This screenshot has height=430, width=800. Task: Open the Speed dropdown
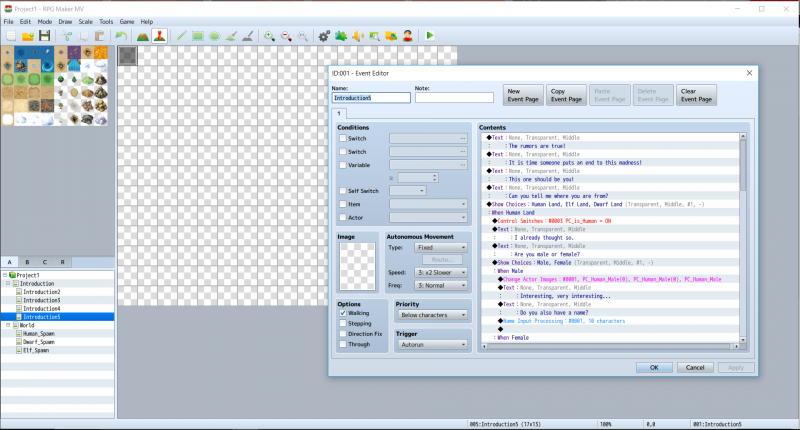441,272
